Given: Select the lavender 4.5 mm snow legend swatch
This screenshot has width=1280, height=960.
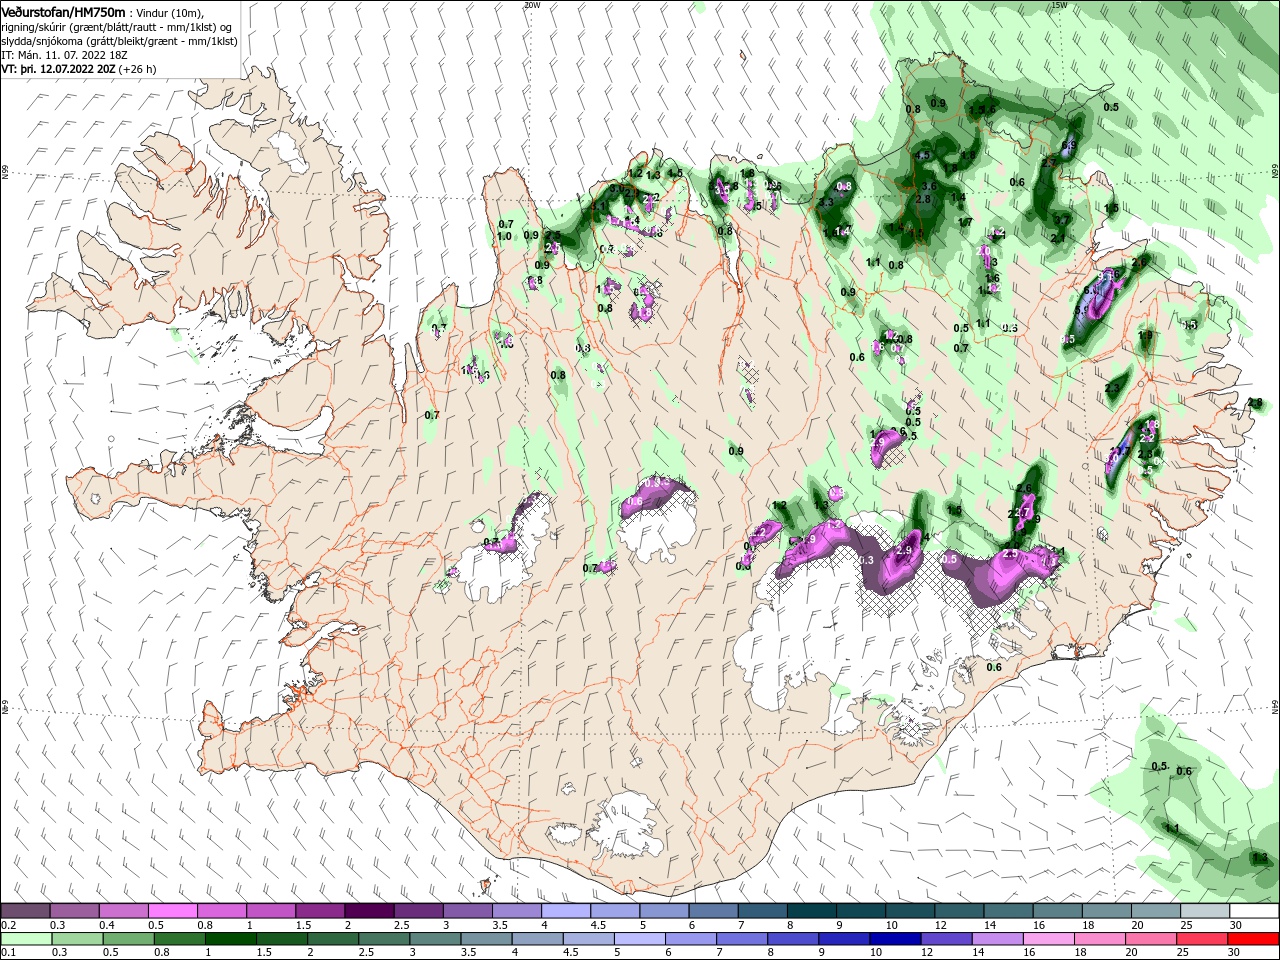Looking at the screenshot, I should [615, 911].
